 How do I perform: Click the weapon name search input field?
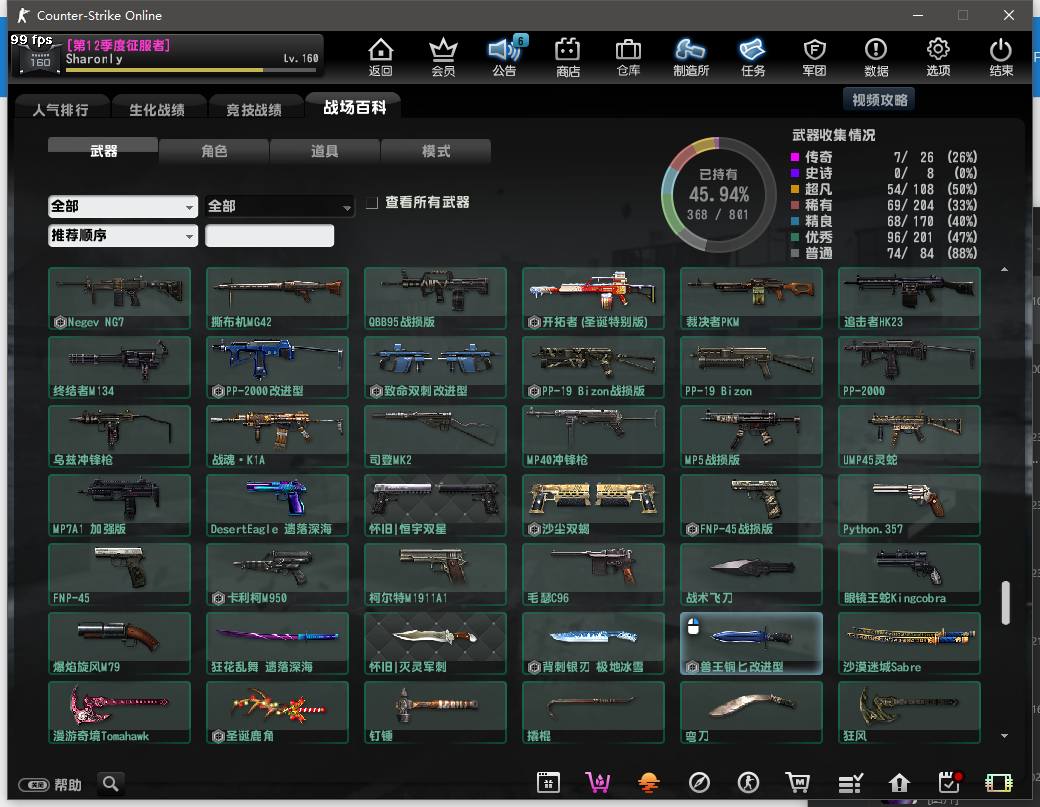pos(270,236)
